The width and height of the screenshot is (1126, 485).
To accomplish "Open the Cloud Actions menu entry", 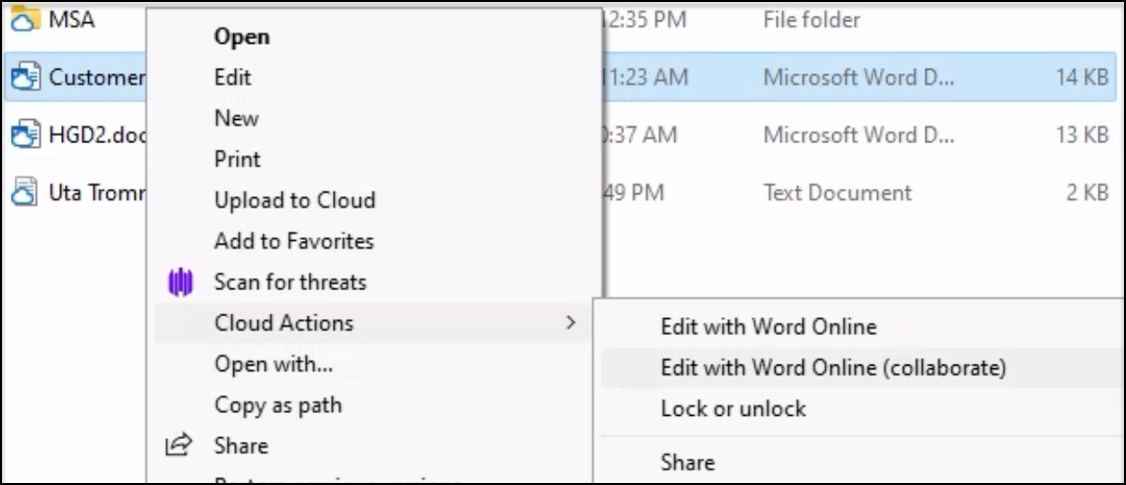I will pyautogui.click(x=283, y=323).
